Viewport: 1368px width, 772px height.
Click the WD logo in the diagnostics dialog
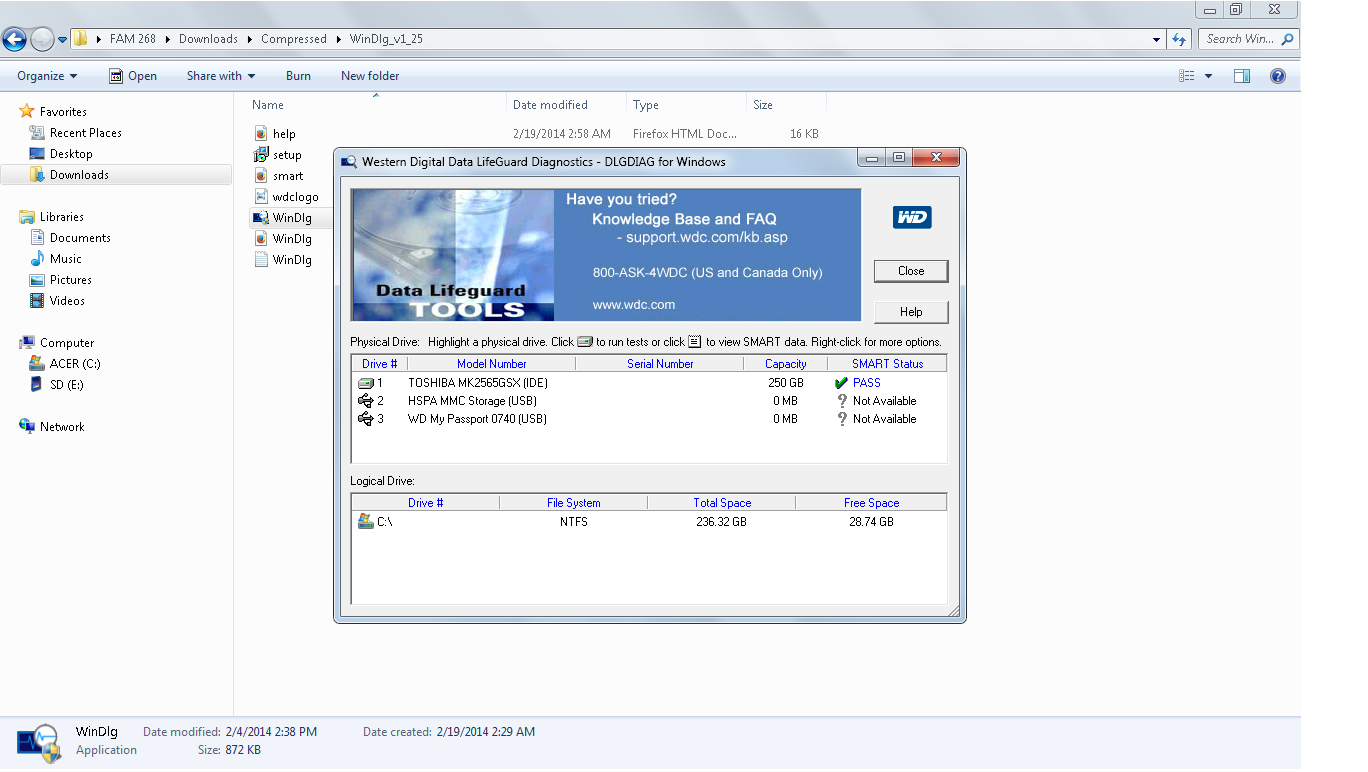click(912, 217)
